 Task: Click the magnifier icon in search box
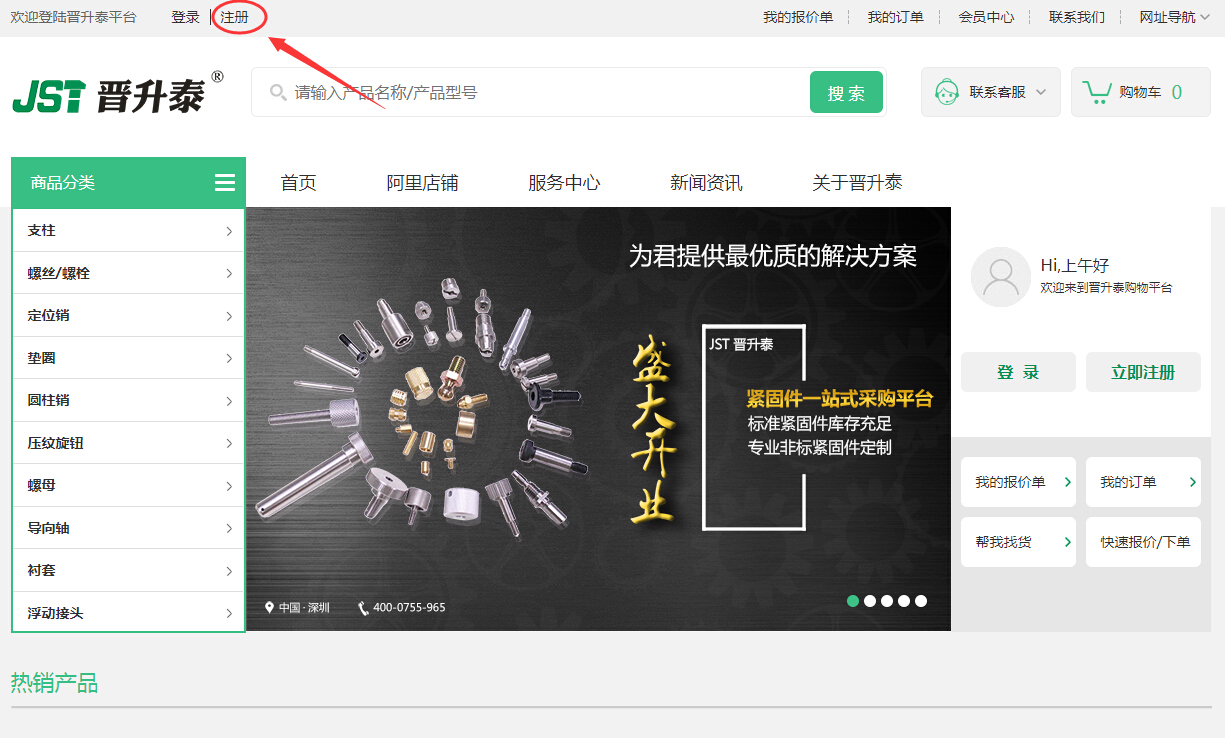tap(278, 93)
